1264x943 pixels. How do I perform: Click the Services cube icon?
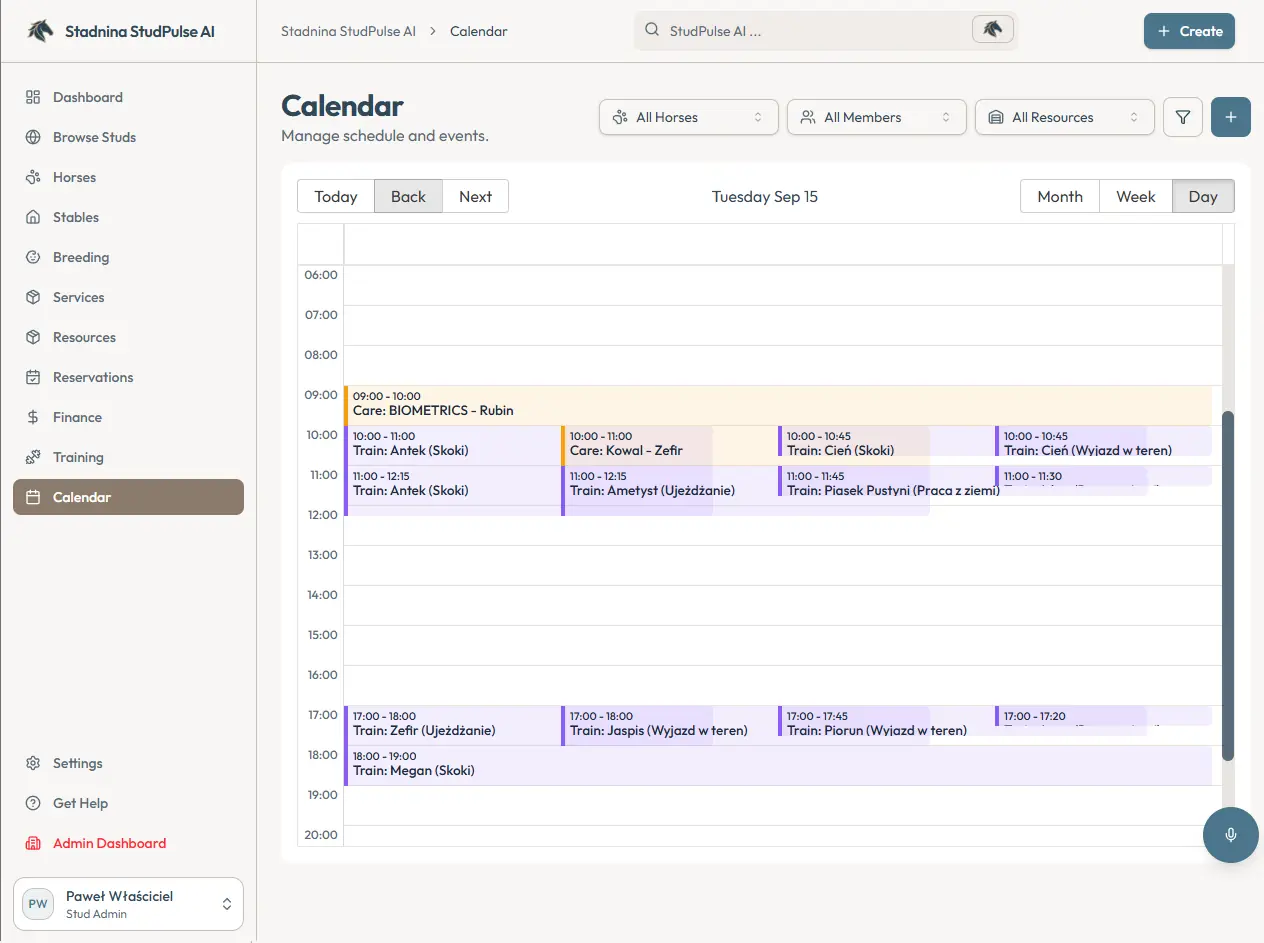pos(33,297)
